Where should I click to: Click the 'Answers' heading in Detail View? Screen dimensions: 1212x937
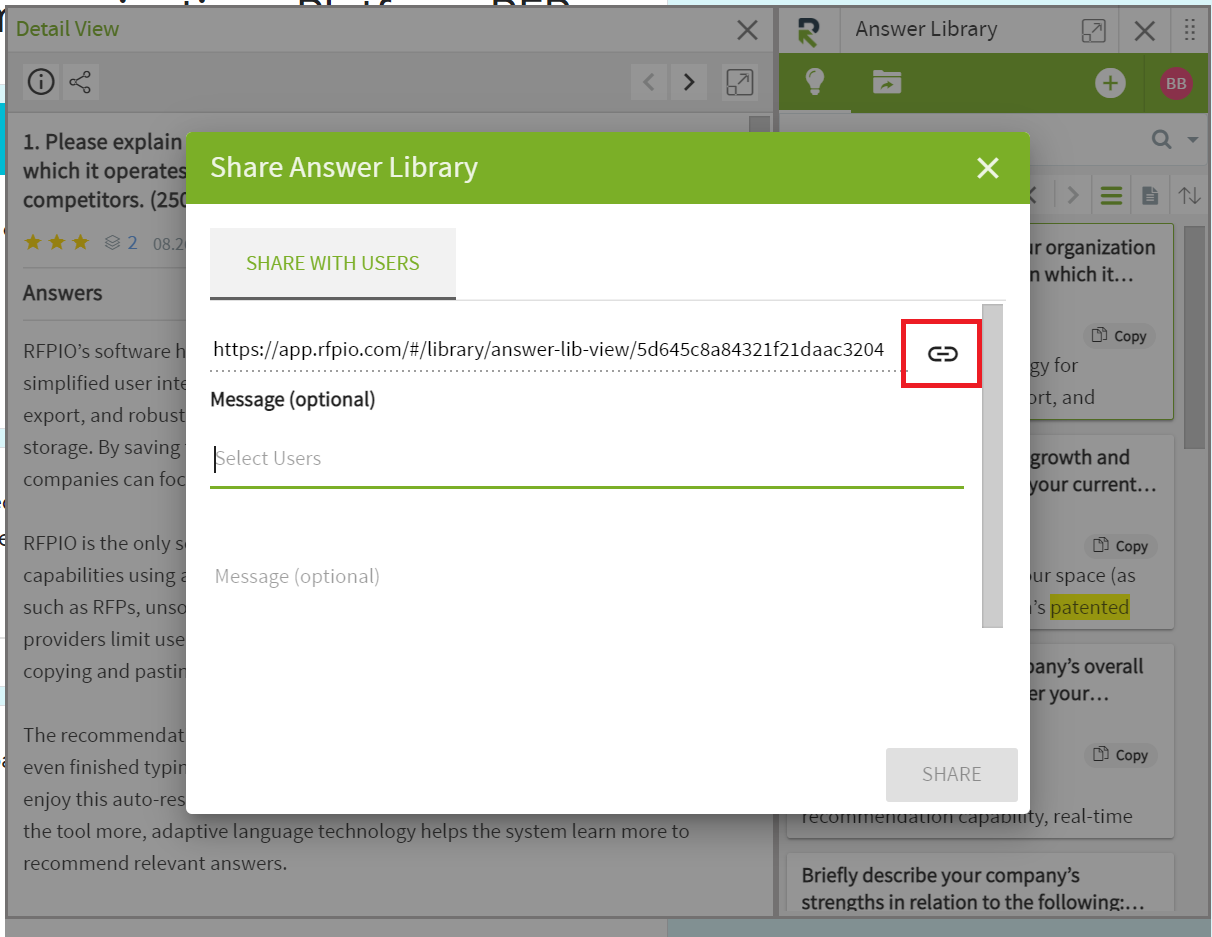click(x=62, y=293)
